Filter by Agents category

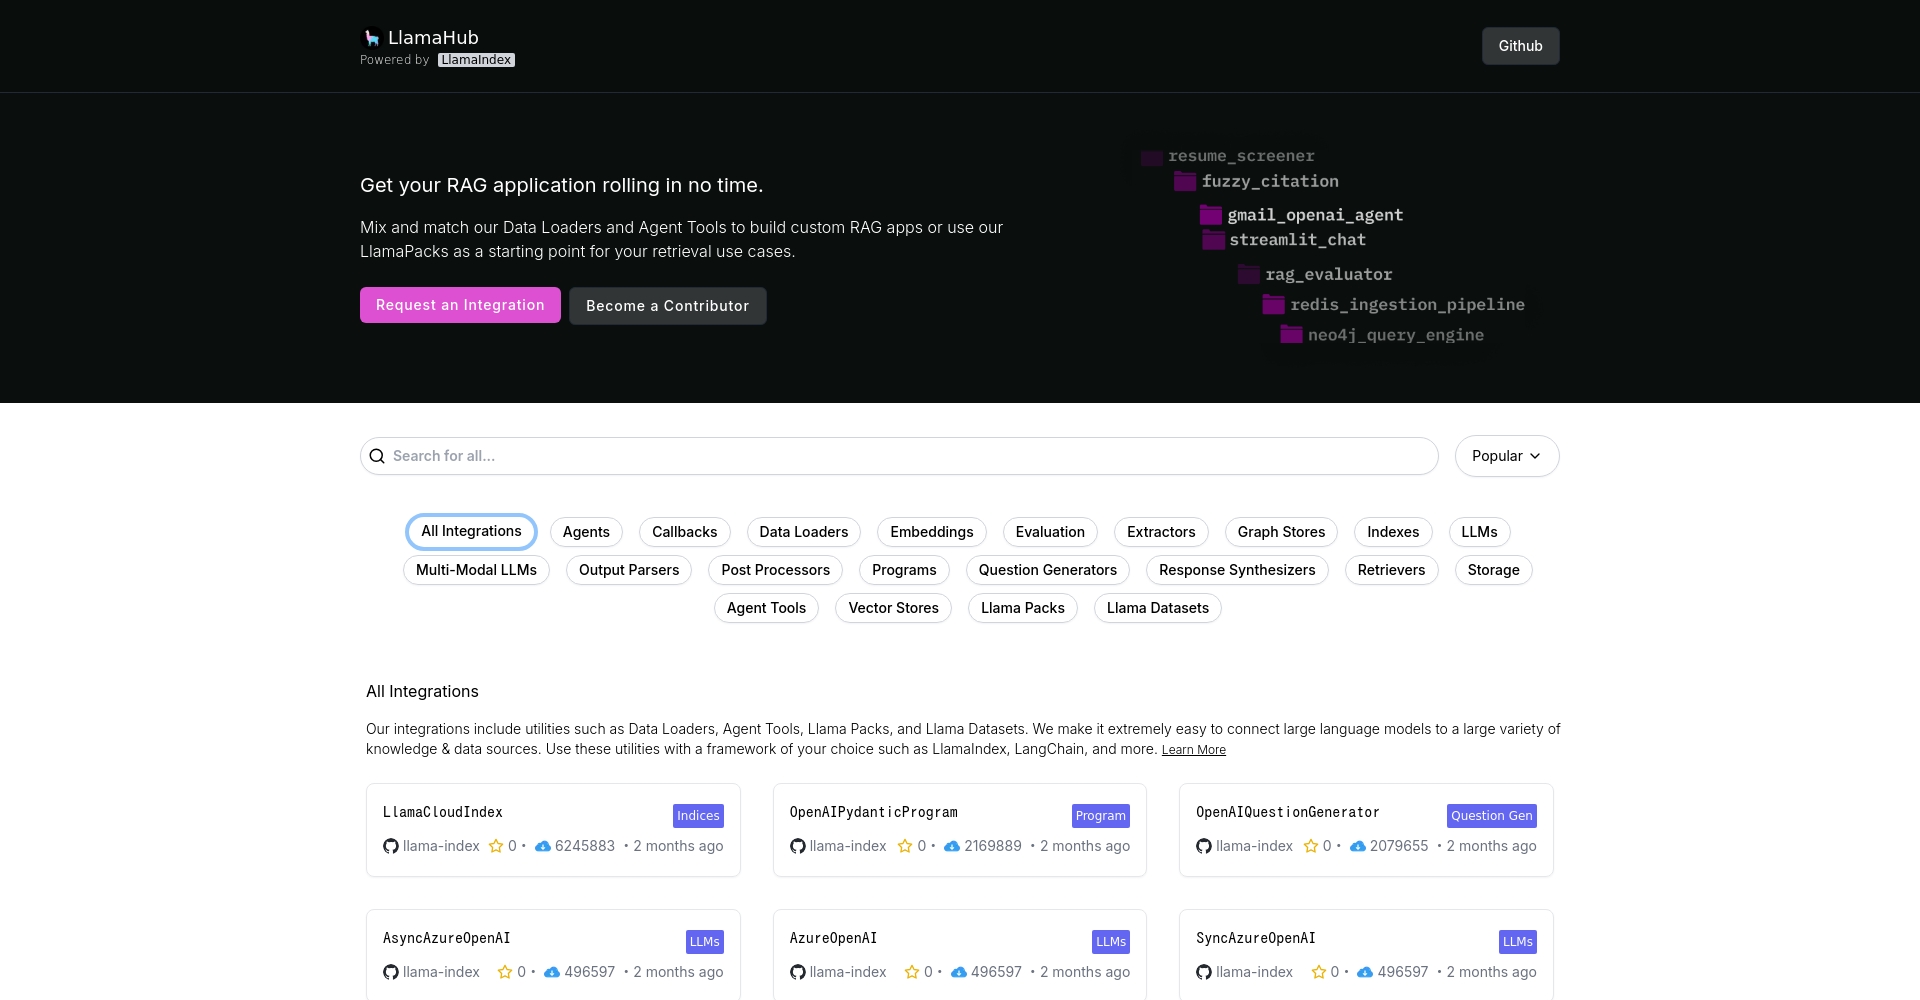[586, 532]
